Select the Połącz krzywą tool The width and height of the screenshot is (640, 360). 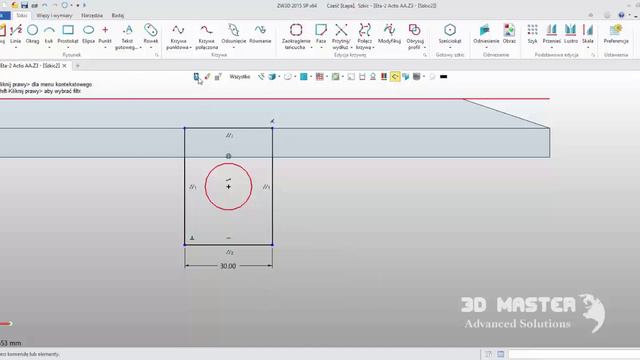coord(364,37)
